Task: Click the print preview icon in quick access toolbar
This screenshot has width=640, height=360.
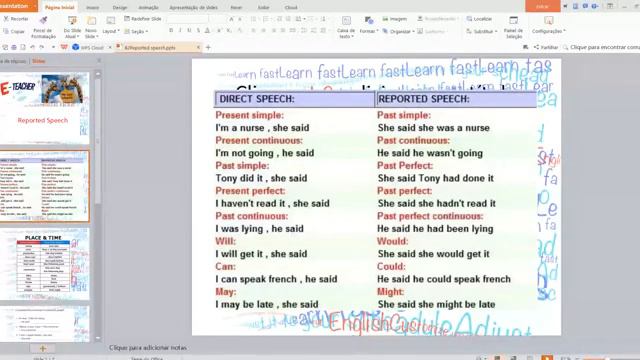Action: point(23,47)
